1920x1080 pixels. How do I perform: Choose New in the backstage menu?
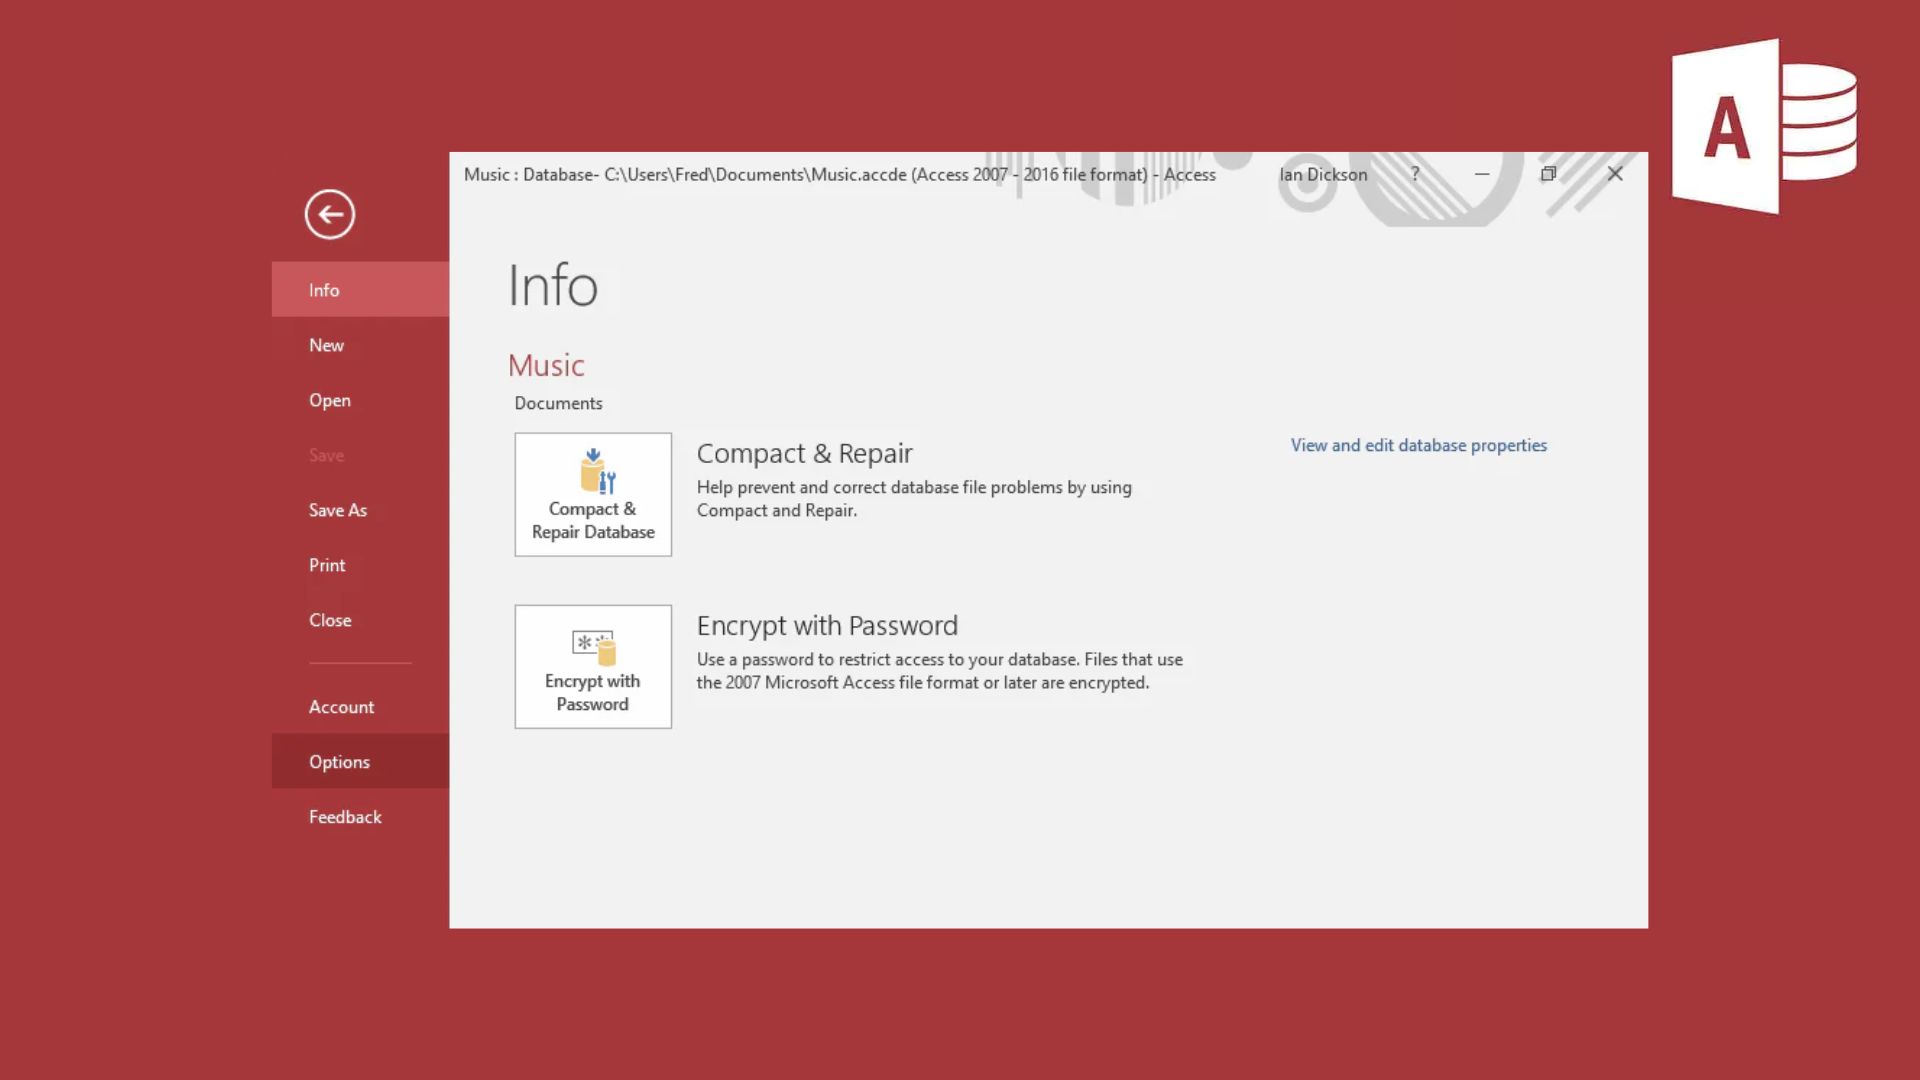tap(360, 345)
